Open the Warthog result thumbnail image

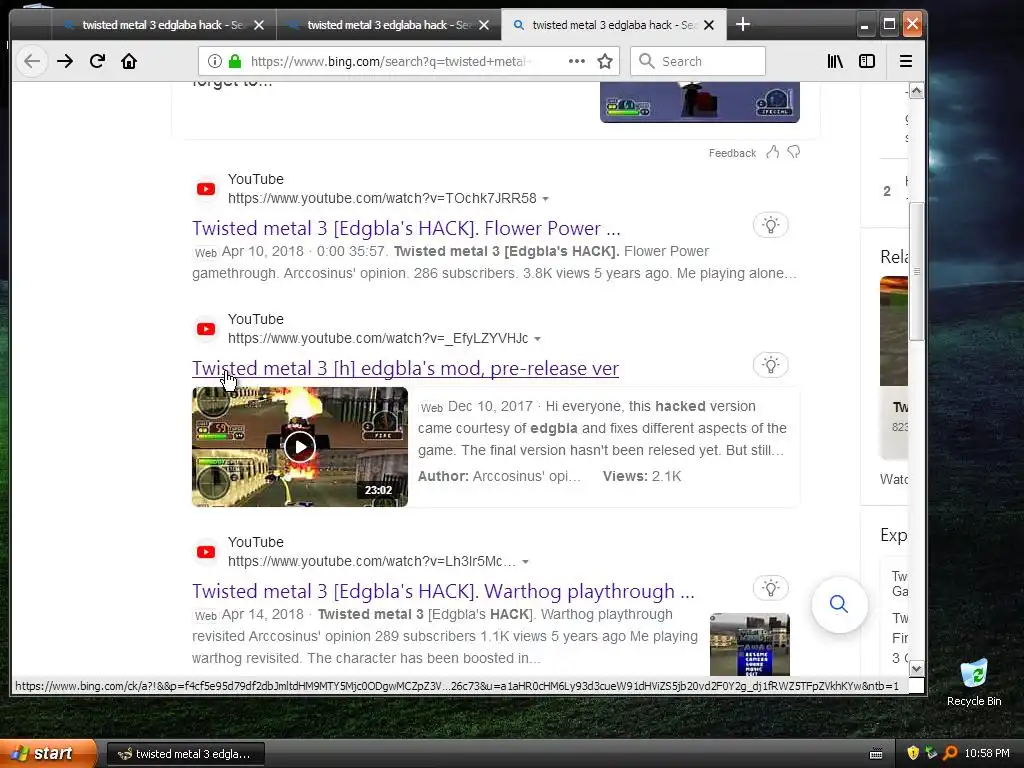750,644
